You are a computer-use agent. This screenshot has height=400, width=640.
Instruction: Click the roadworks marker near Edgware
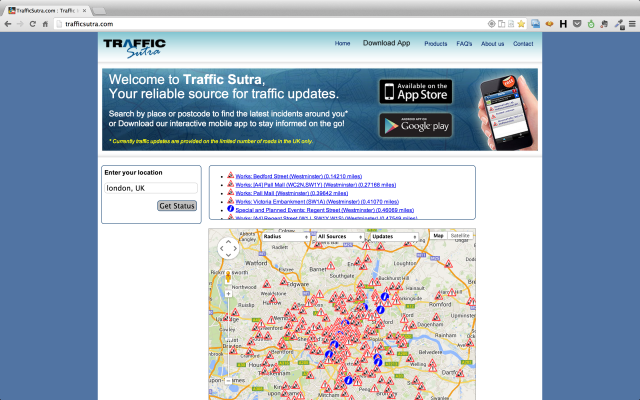[284, 282]
